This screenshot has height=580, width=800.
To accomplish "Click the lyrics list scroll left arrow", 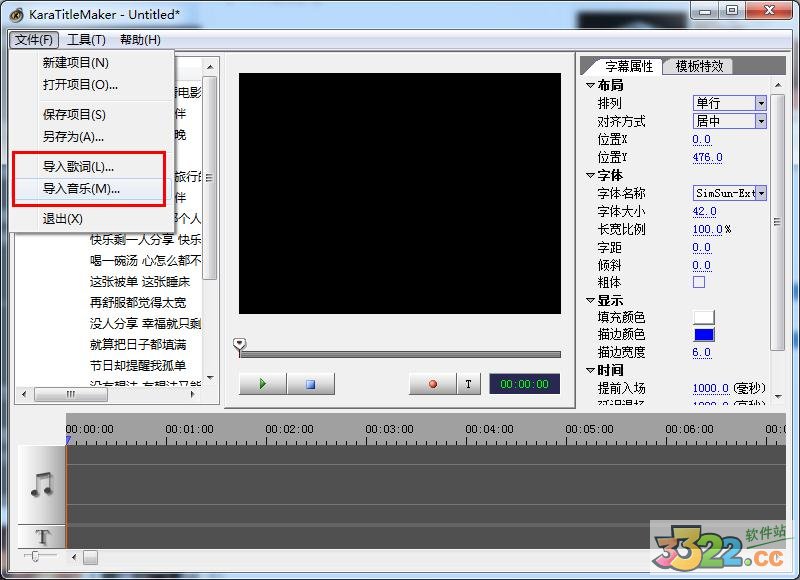I will [x=24, y=394].
